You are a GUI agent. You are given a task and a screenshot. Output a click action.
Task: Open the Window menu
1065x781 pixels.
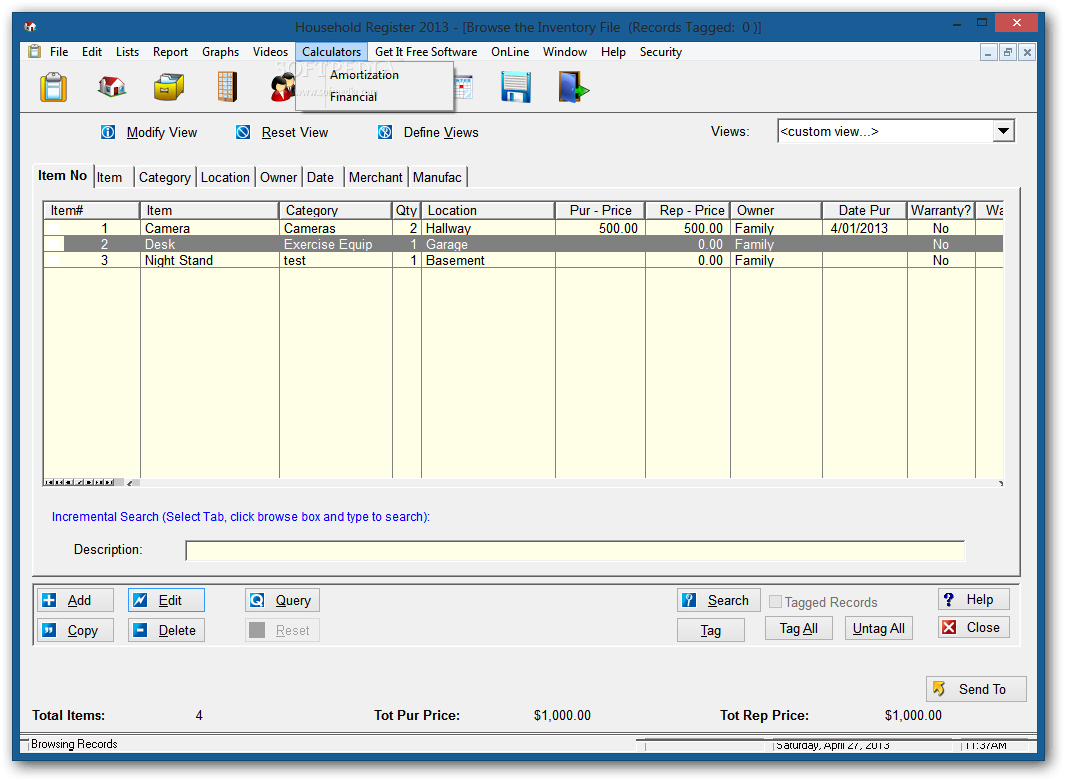564,52
